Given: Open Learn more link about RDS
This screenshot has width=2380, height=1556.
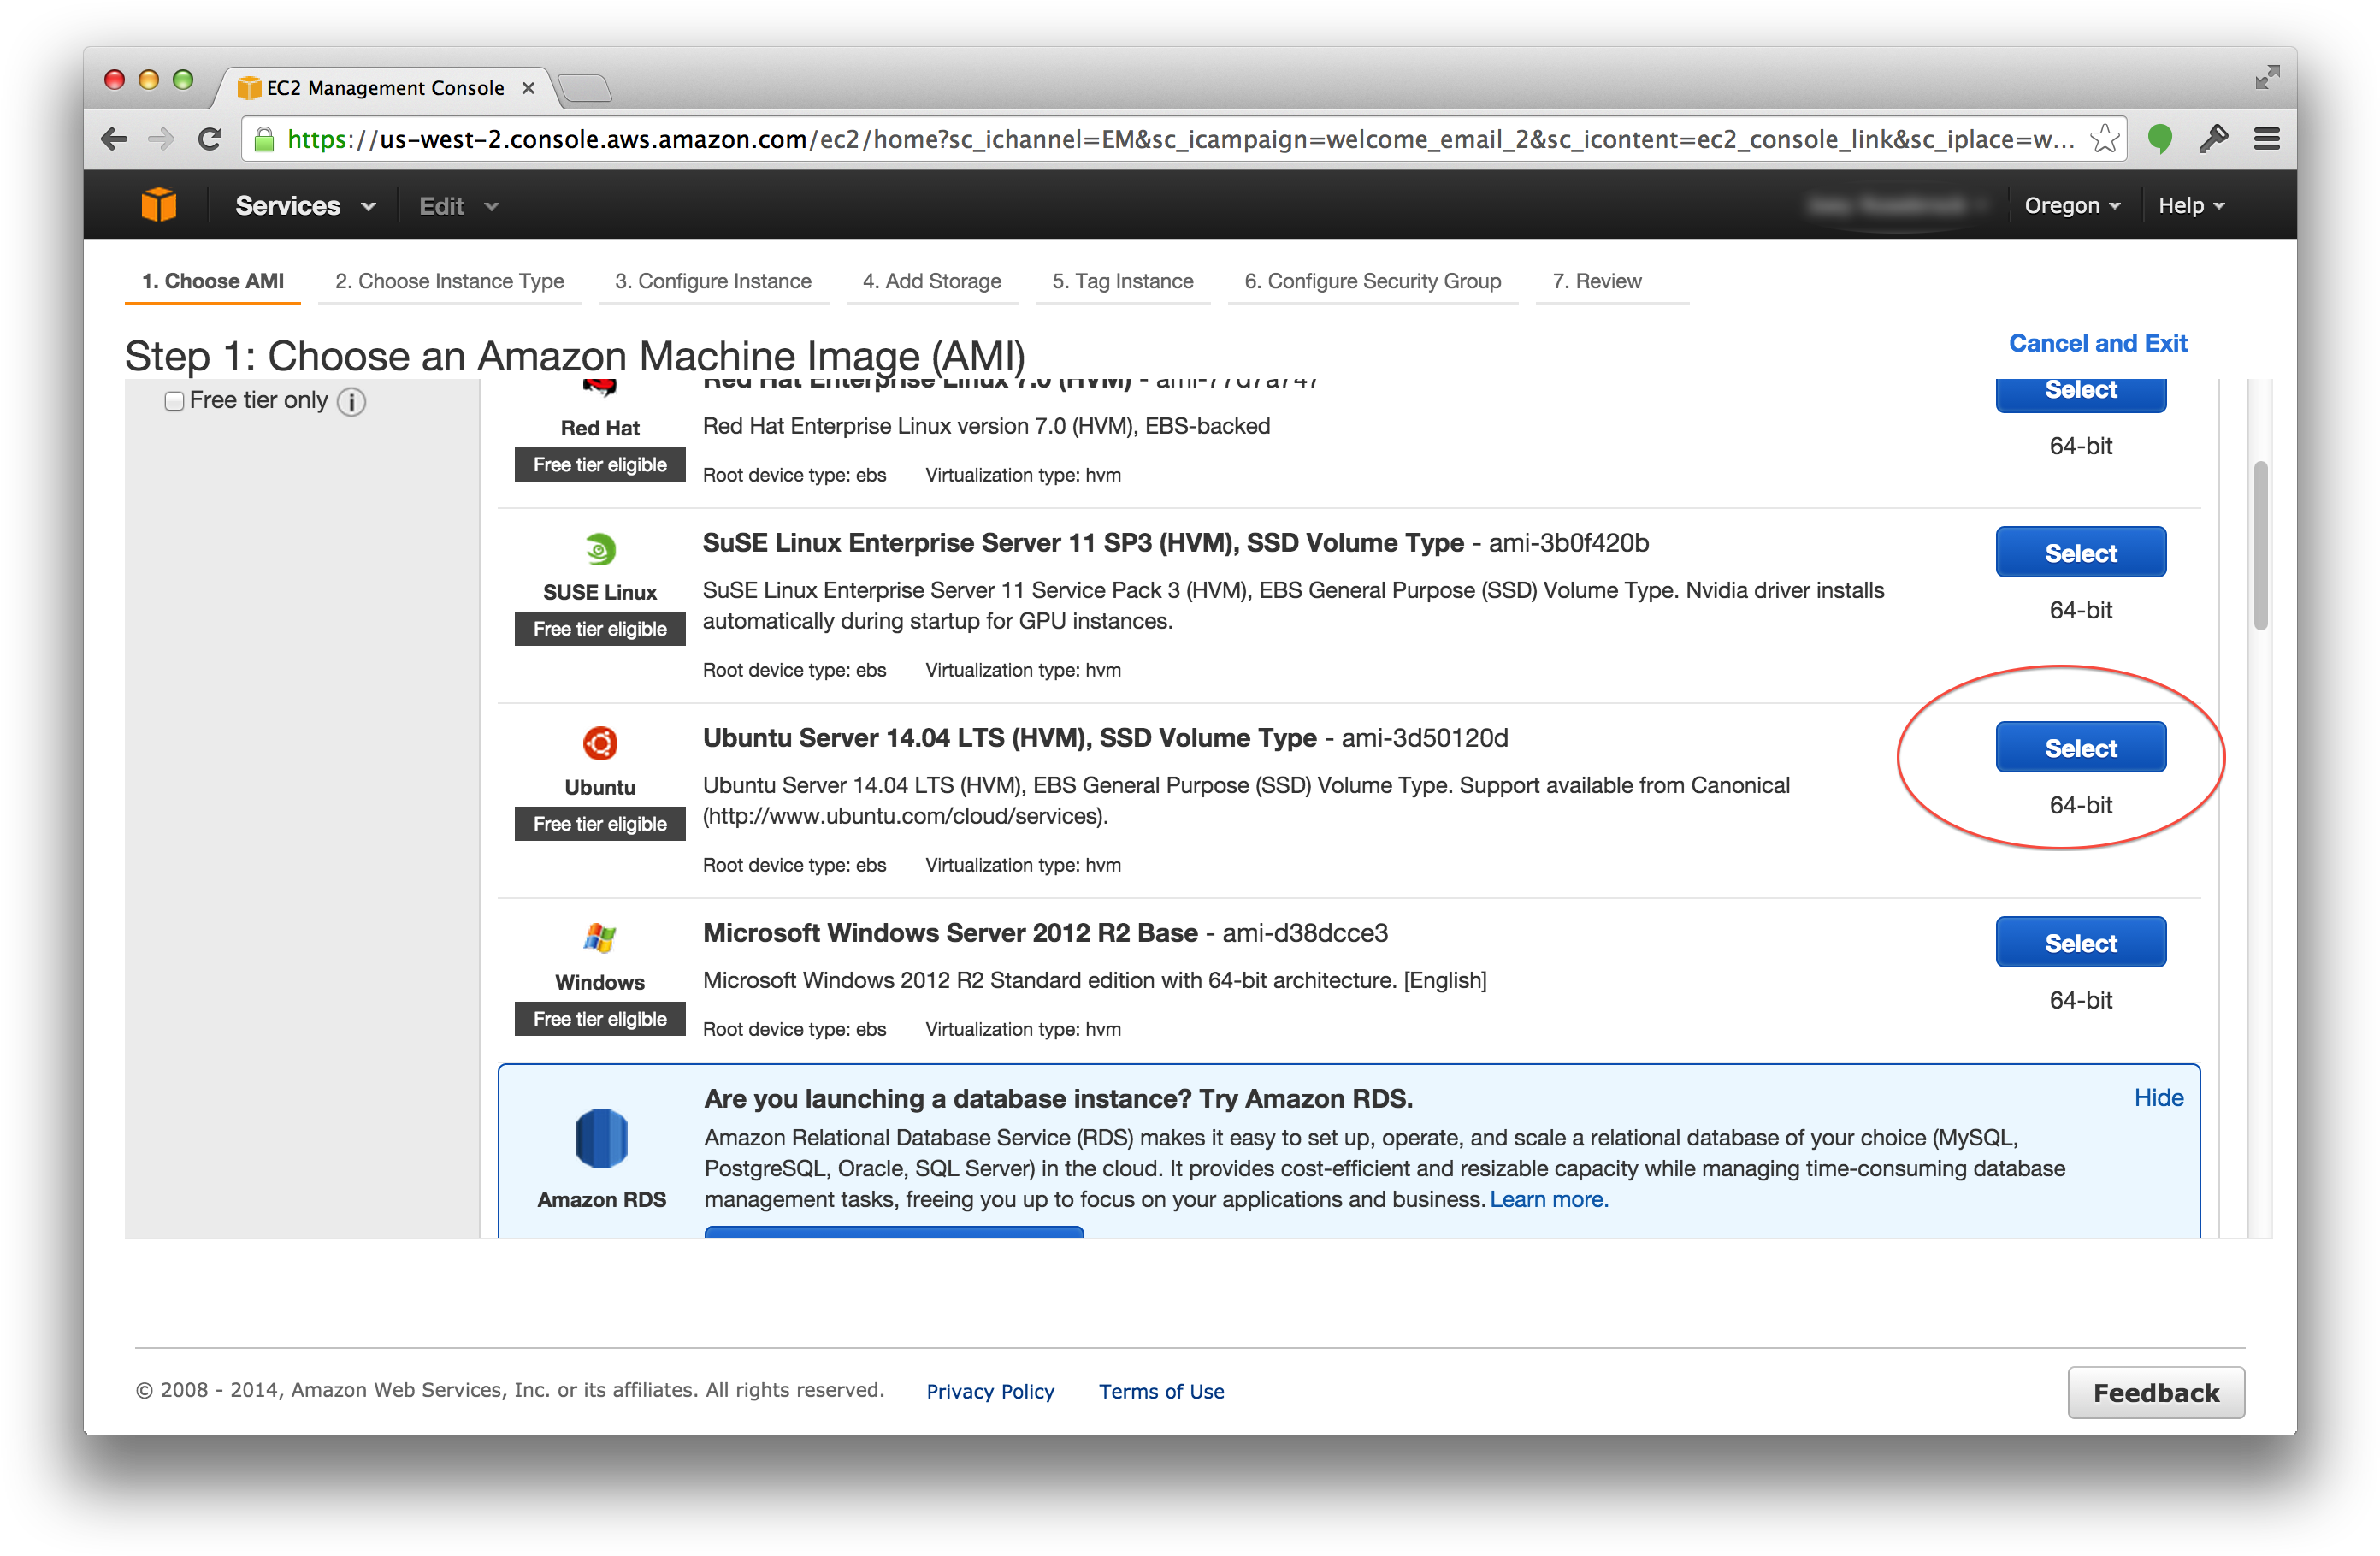Looking at the screenshot, I should coord(1548,1199).
